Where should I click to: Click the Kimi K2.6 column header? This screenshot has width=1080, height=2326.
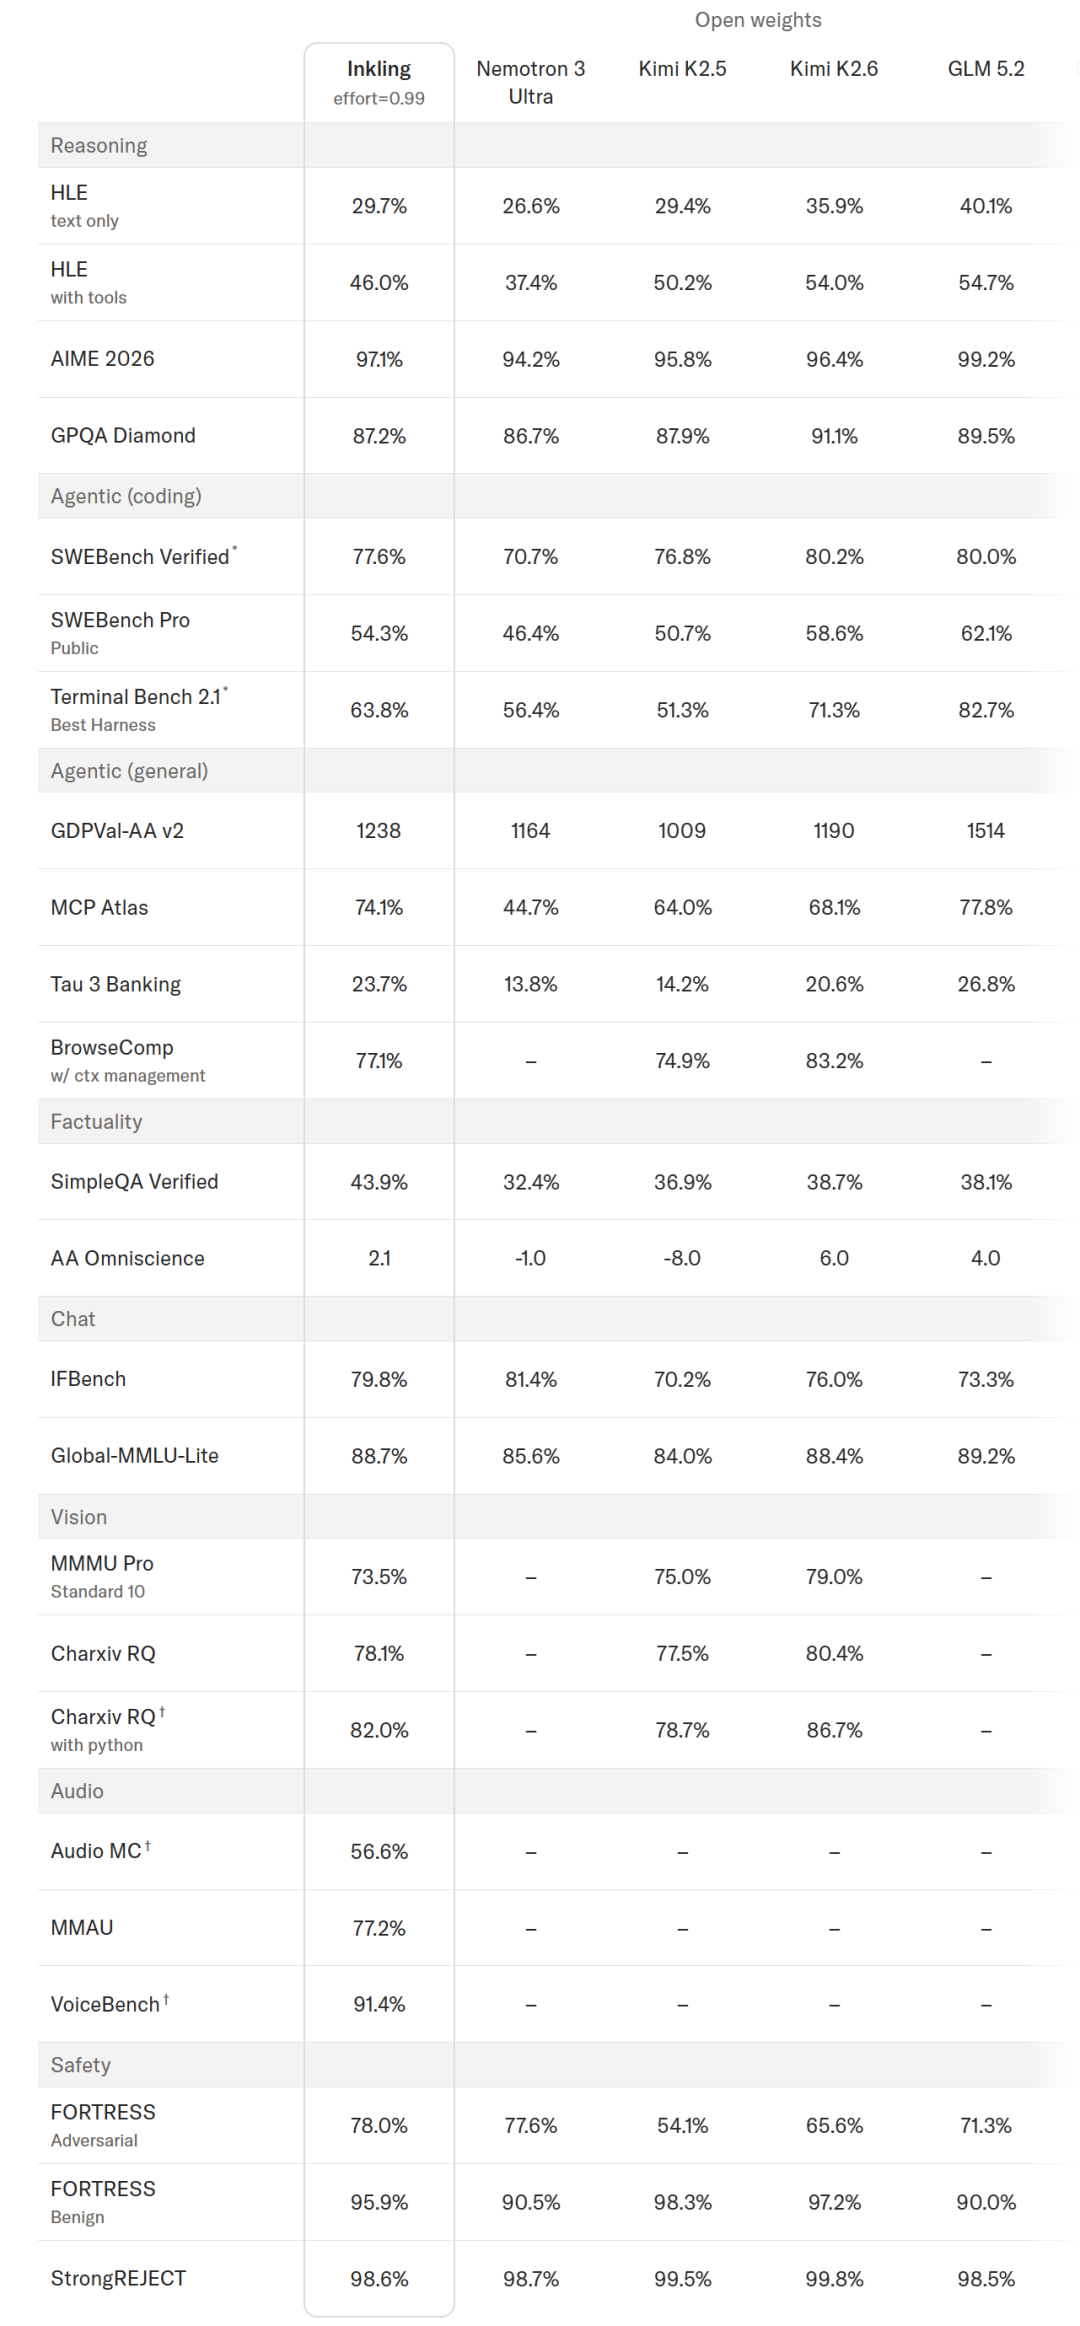point(834,69)
